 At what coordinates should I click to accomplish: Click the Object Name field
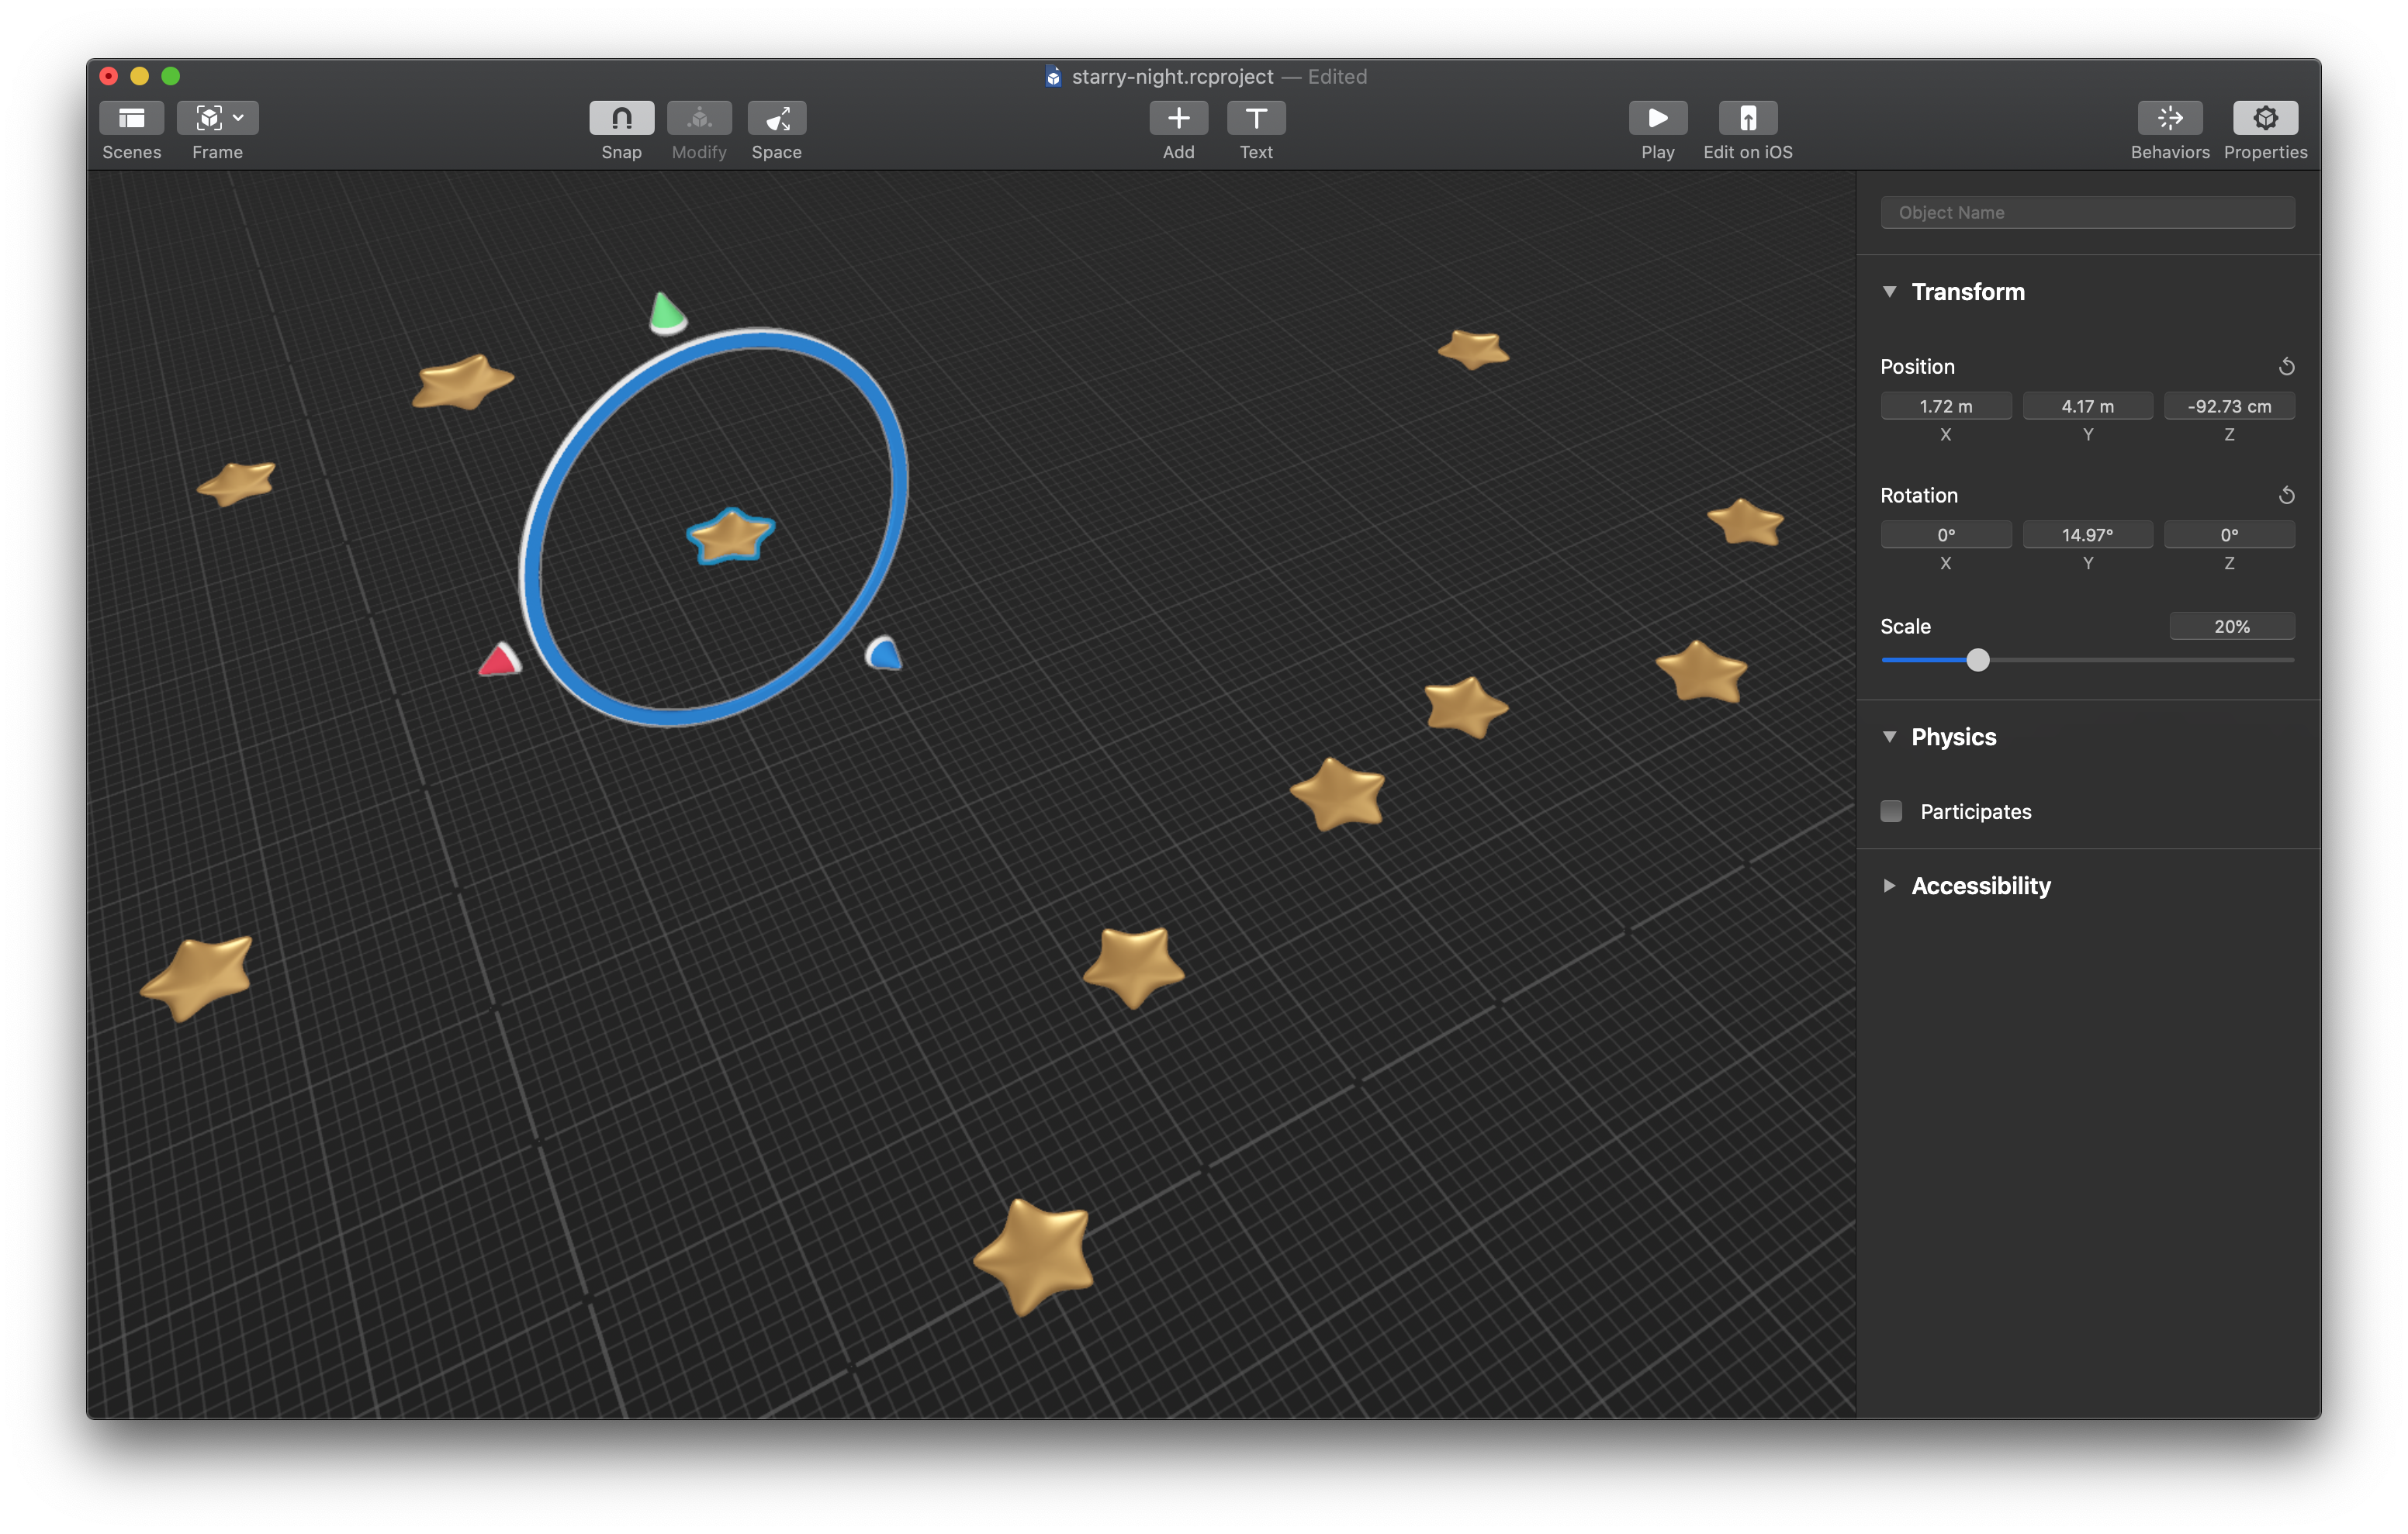[2087, 212]
